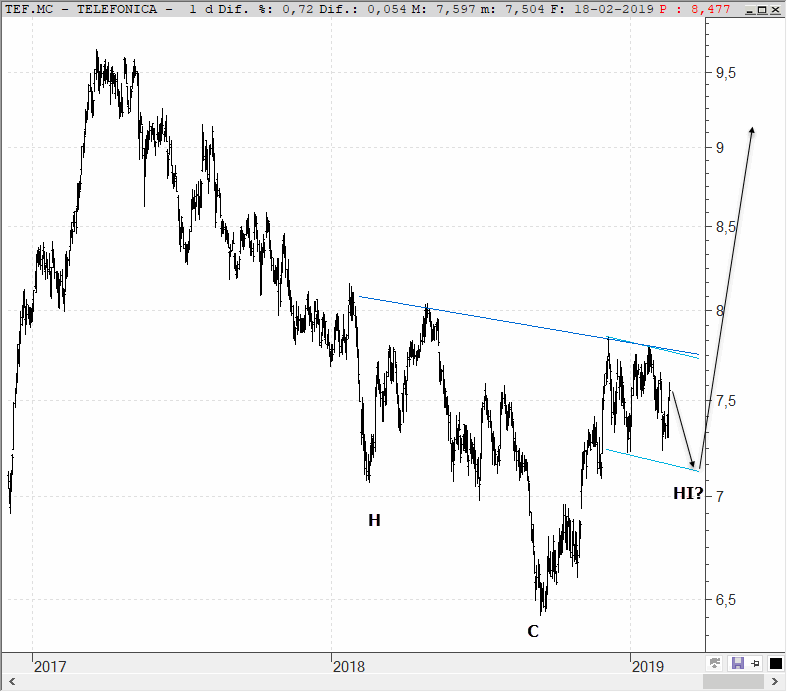Click the '2019' time axis label
The height and width of the screenshot is (692, 787).
tap(647, 666)
